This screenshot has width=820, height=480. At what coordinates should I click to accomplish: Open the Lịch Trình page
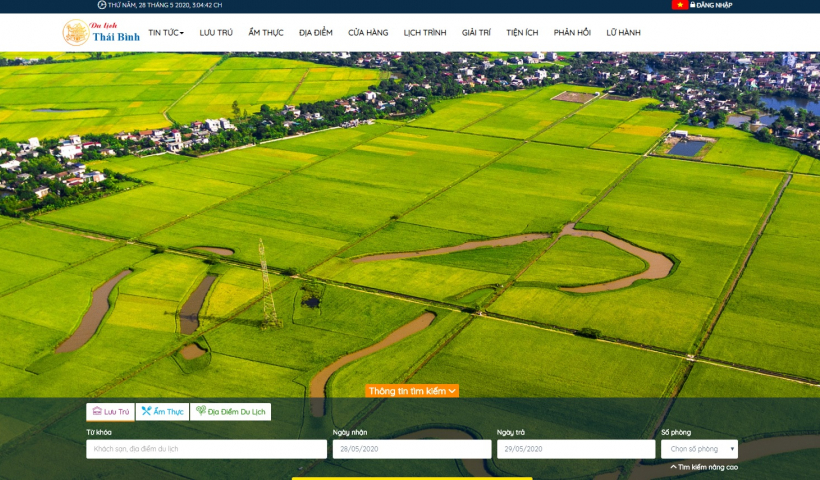pos(425,33)
